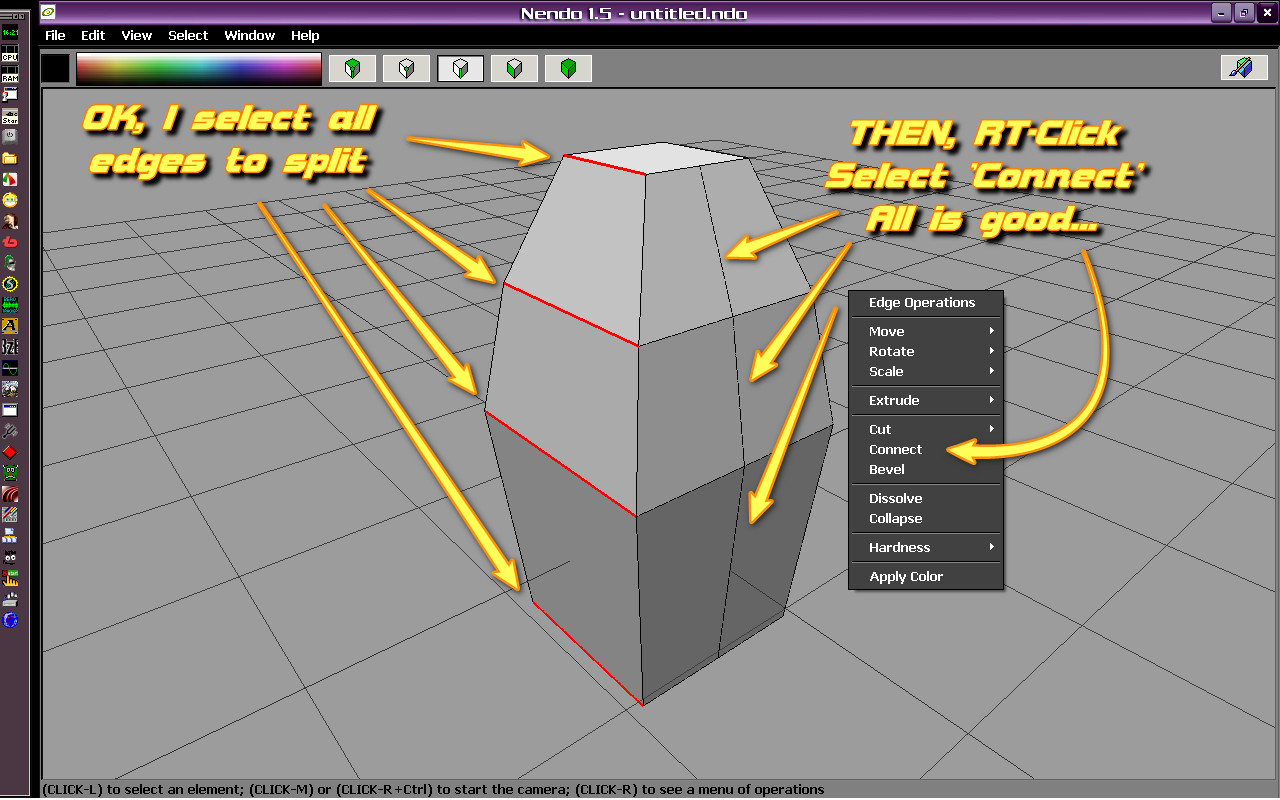The height and width of the screenshot is (800, 1280).
Task: Click the yellow folder icon in sidebar
Action: point(10,157)
